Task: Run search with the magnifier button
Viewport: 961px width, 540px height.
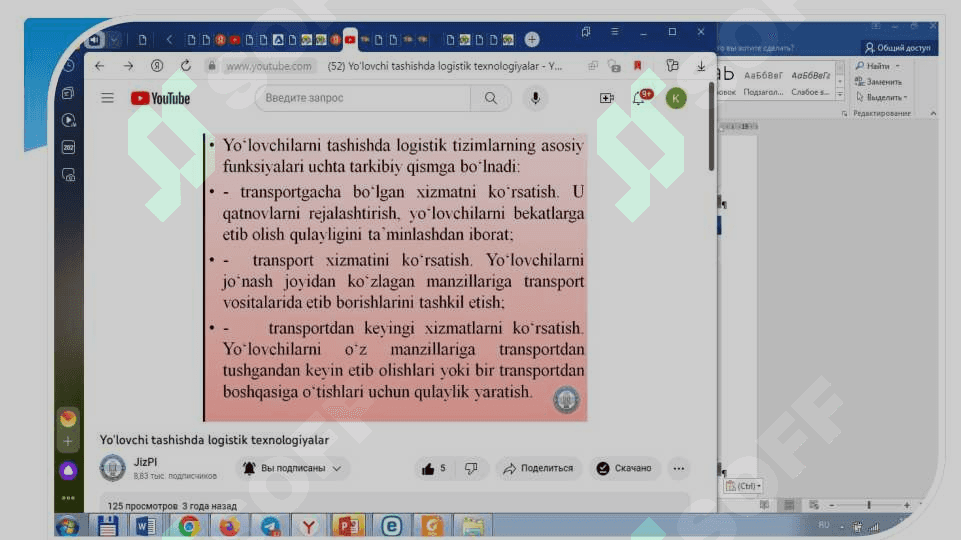Action: click(x=491, y=98)
